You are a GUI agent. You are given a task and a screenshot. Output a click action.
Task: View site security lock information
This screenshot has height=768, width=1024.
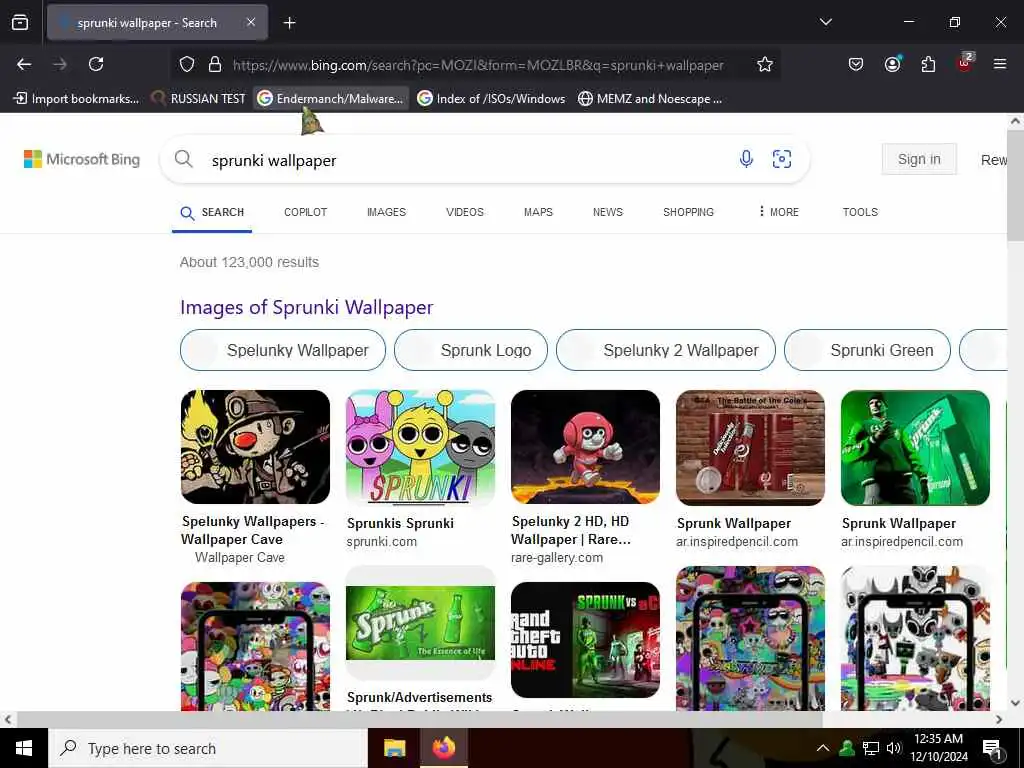214,65
